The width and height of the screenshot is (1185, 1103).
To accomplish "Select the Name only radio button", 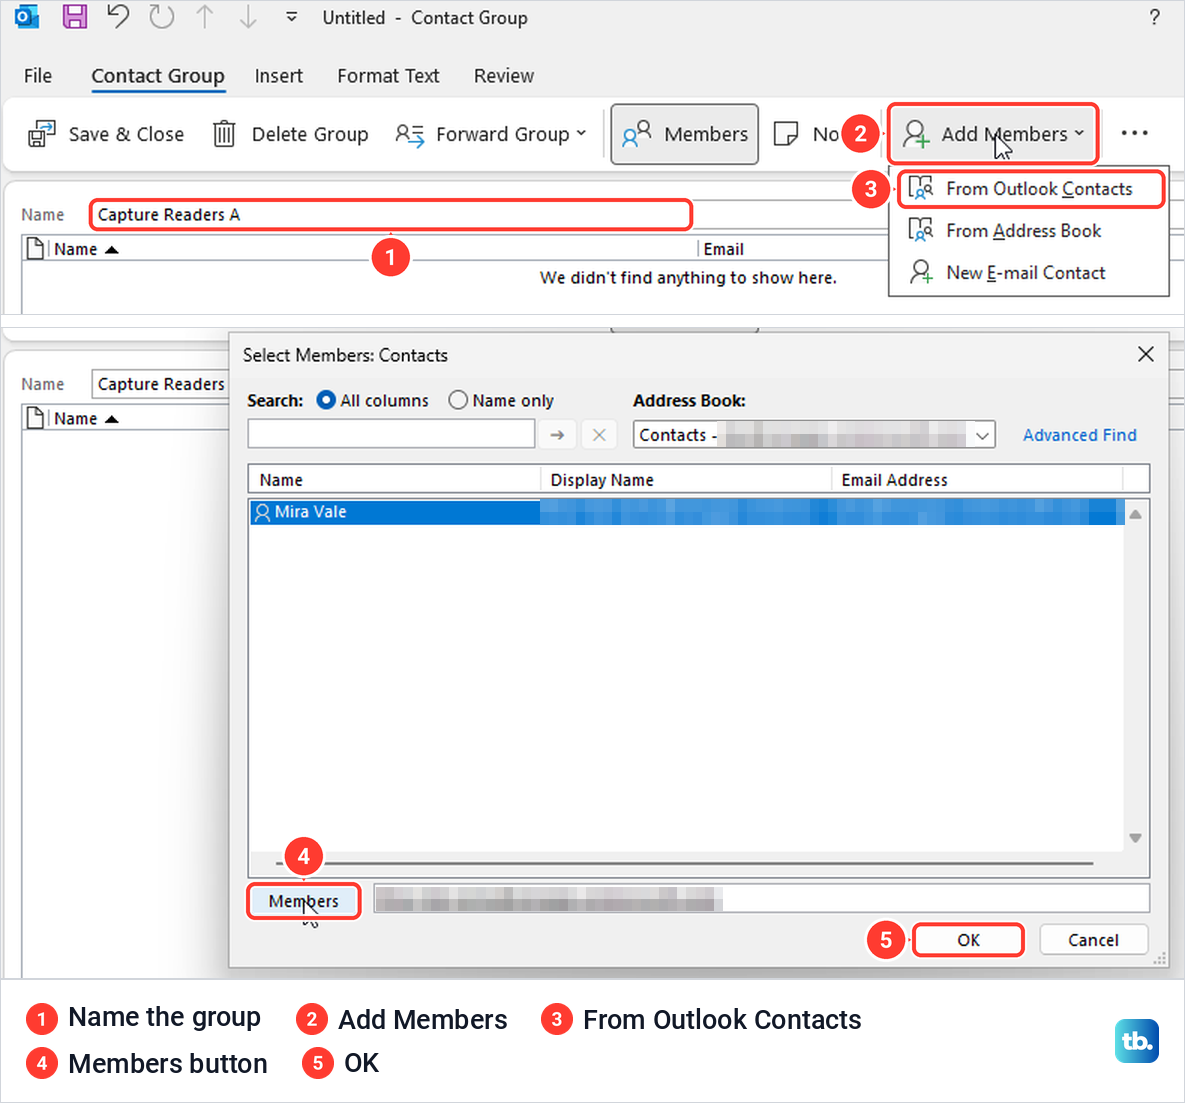I will pos(458,400).
